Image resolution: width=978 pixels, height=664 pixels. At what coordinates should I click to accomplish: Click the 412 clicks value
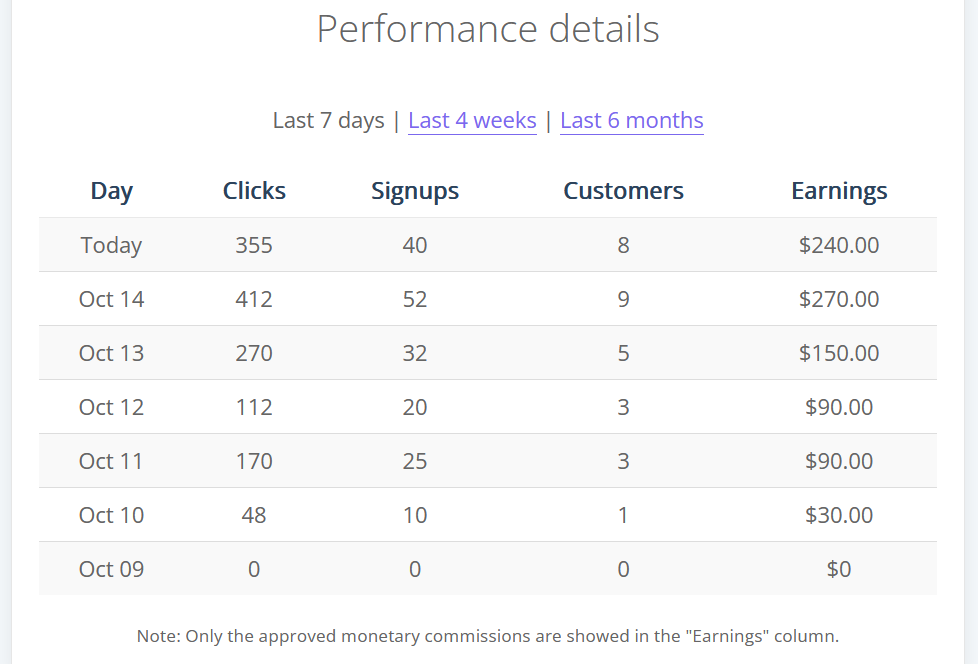point(254,299)
